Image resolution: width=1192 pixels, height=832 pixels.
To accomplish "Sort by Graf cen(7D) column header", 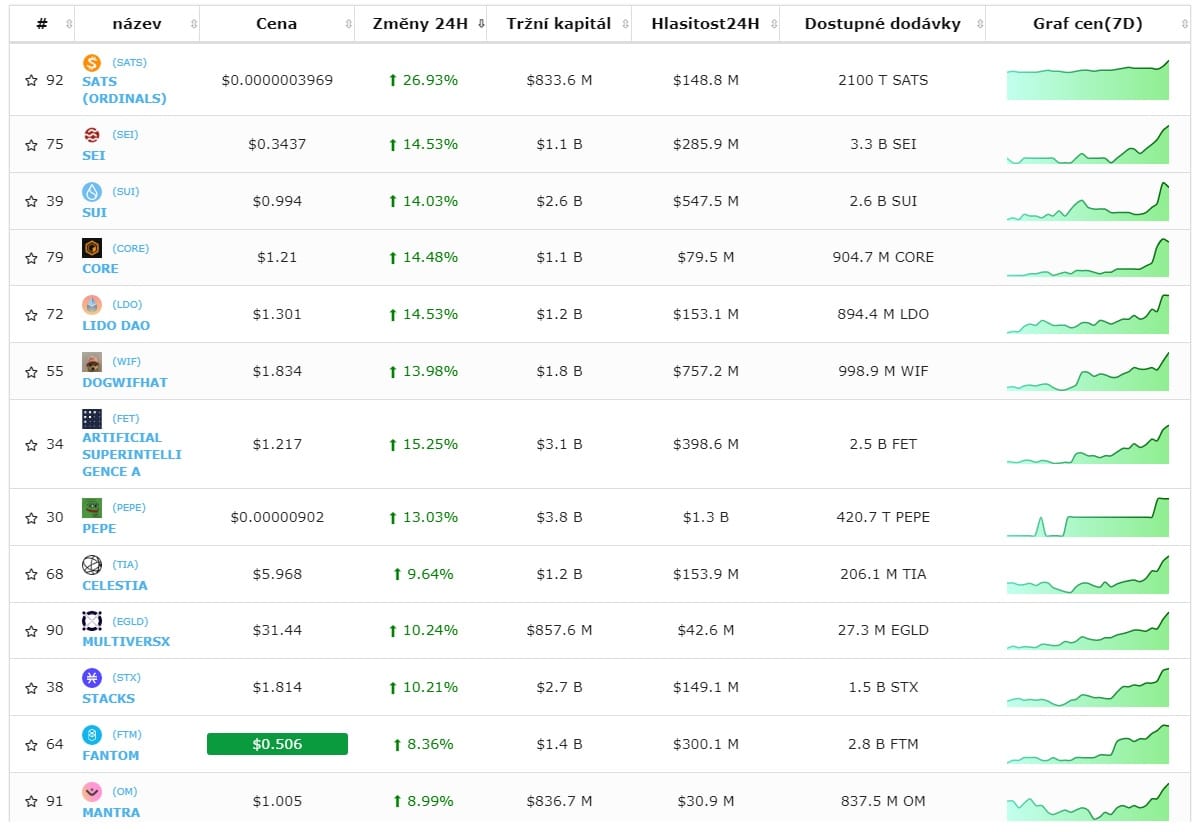I will (x=1088, y=24).
